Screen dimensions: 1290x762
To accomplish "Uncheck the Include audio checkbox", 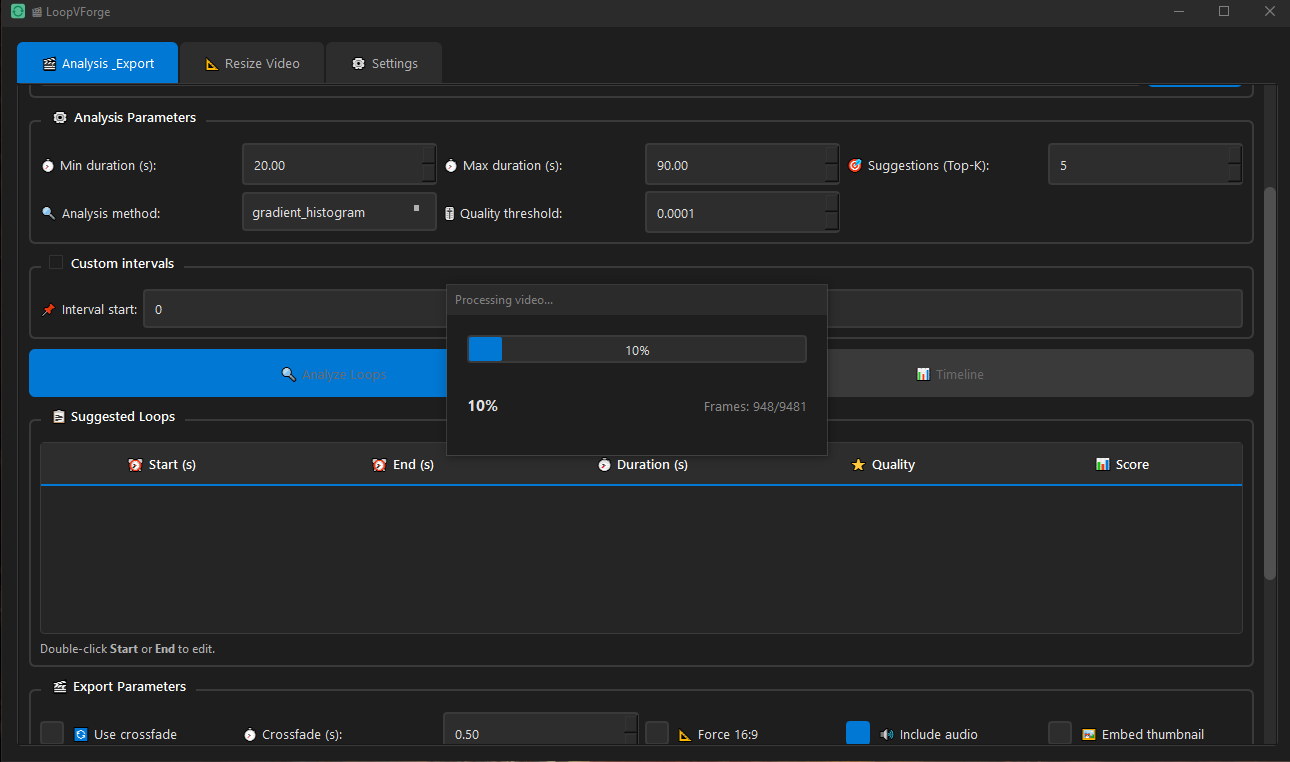I will [858, 733].
